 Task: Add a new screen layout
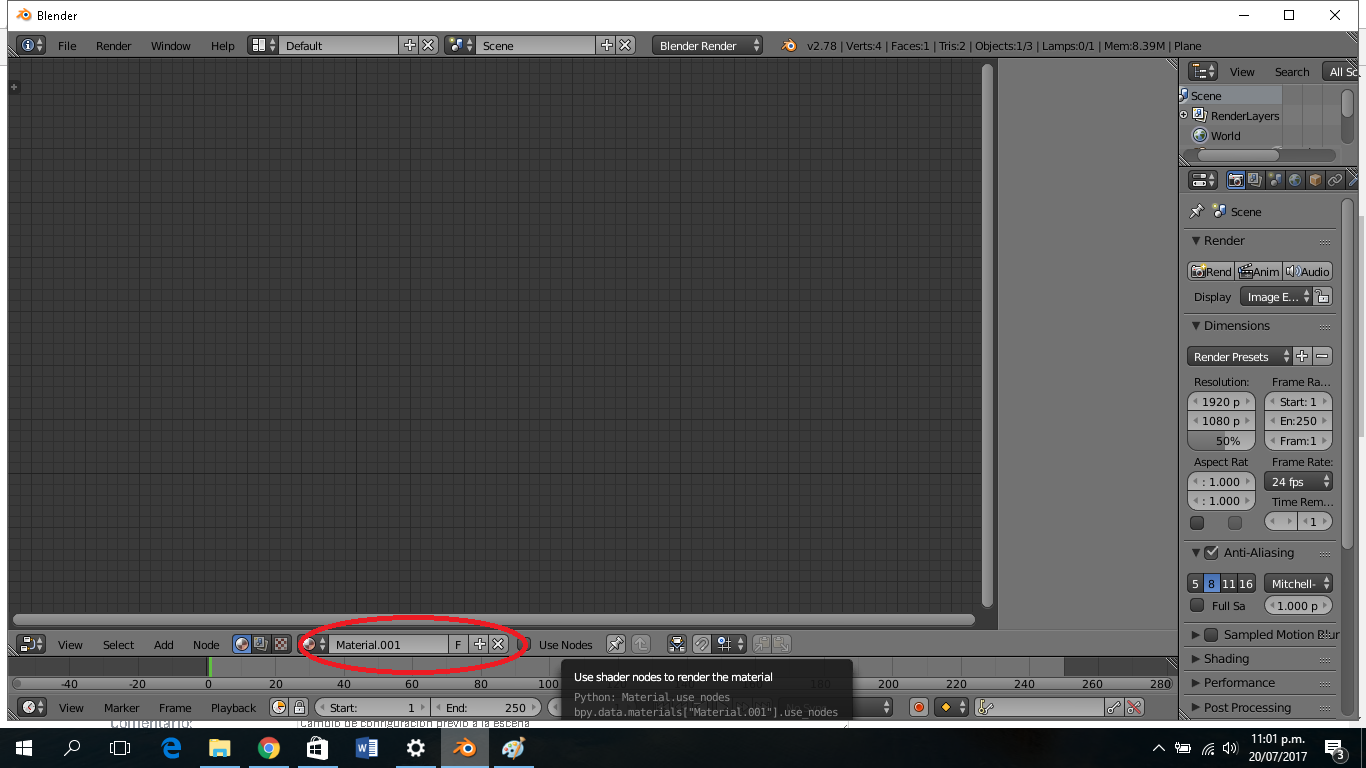pos(409,45)
